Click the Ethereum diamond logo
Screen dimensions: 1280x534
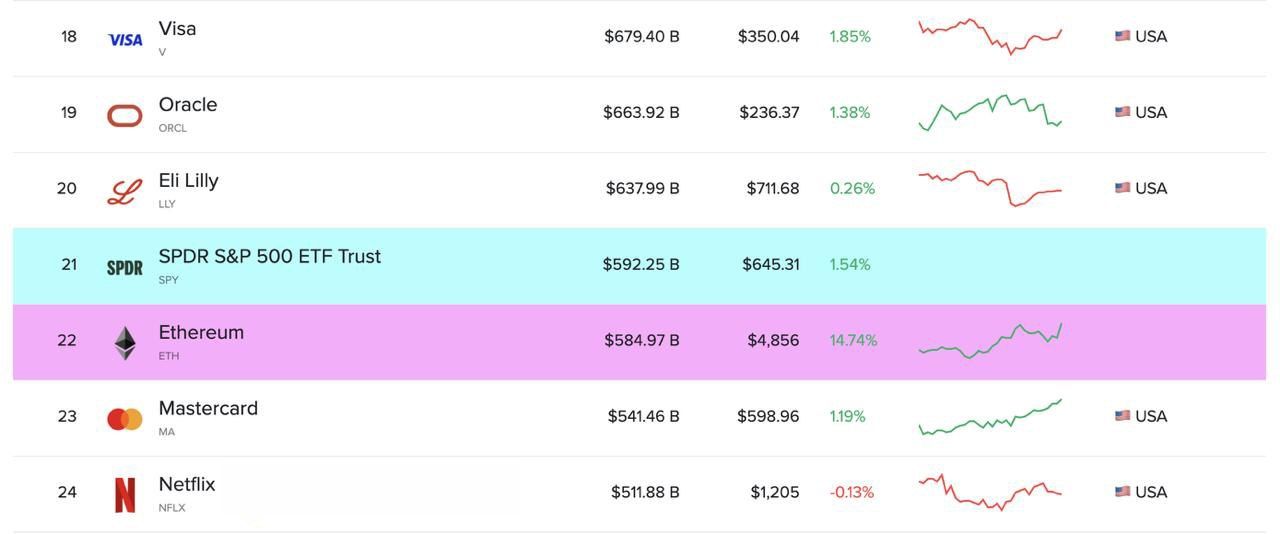point(125,343)
